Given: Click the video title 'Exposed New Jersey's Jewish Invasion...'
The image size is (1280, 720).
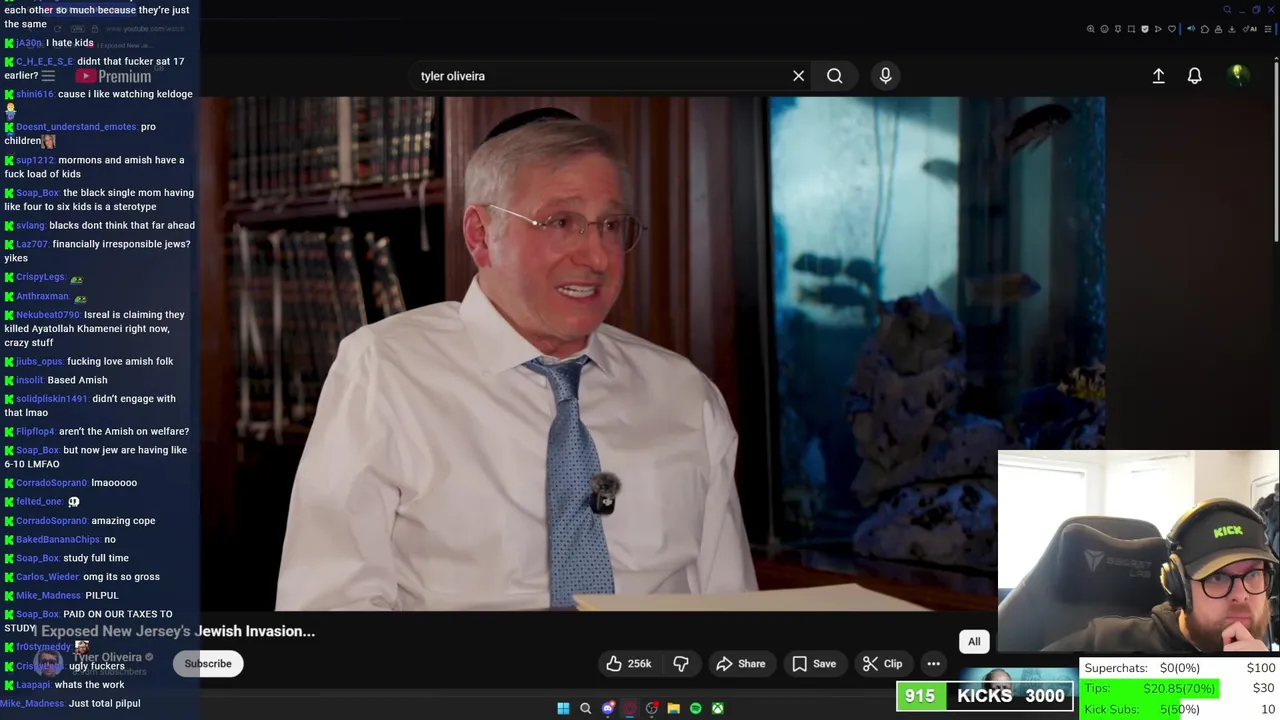Looking at the screenshot, I should (178, 631).
